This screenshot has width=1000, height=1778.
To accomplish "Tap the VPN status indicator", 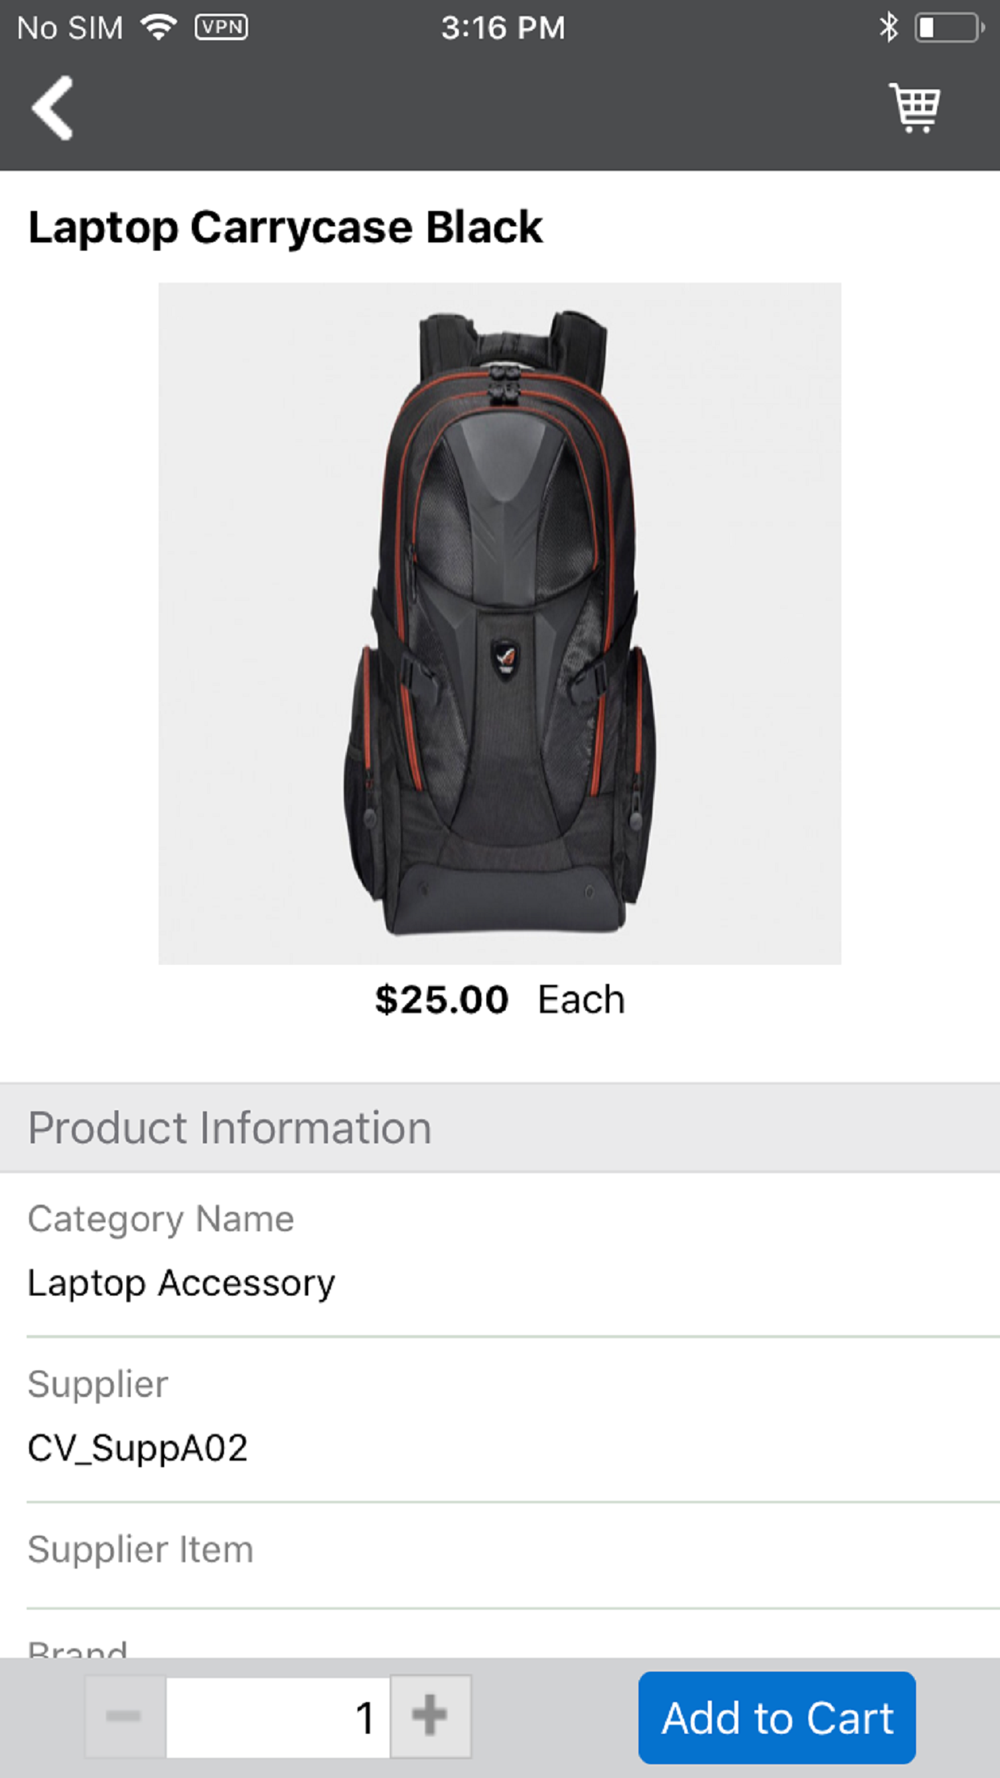I will tap(221, 27).
